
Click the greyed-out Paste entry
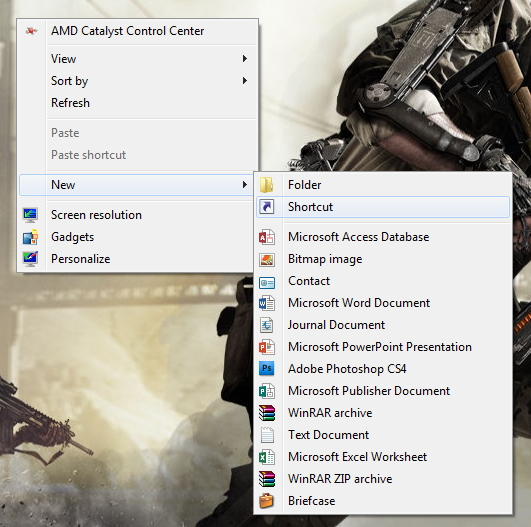pyautogui.click(x=137, y=133)
